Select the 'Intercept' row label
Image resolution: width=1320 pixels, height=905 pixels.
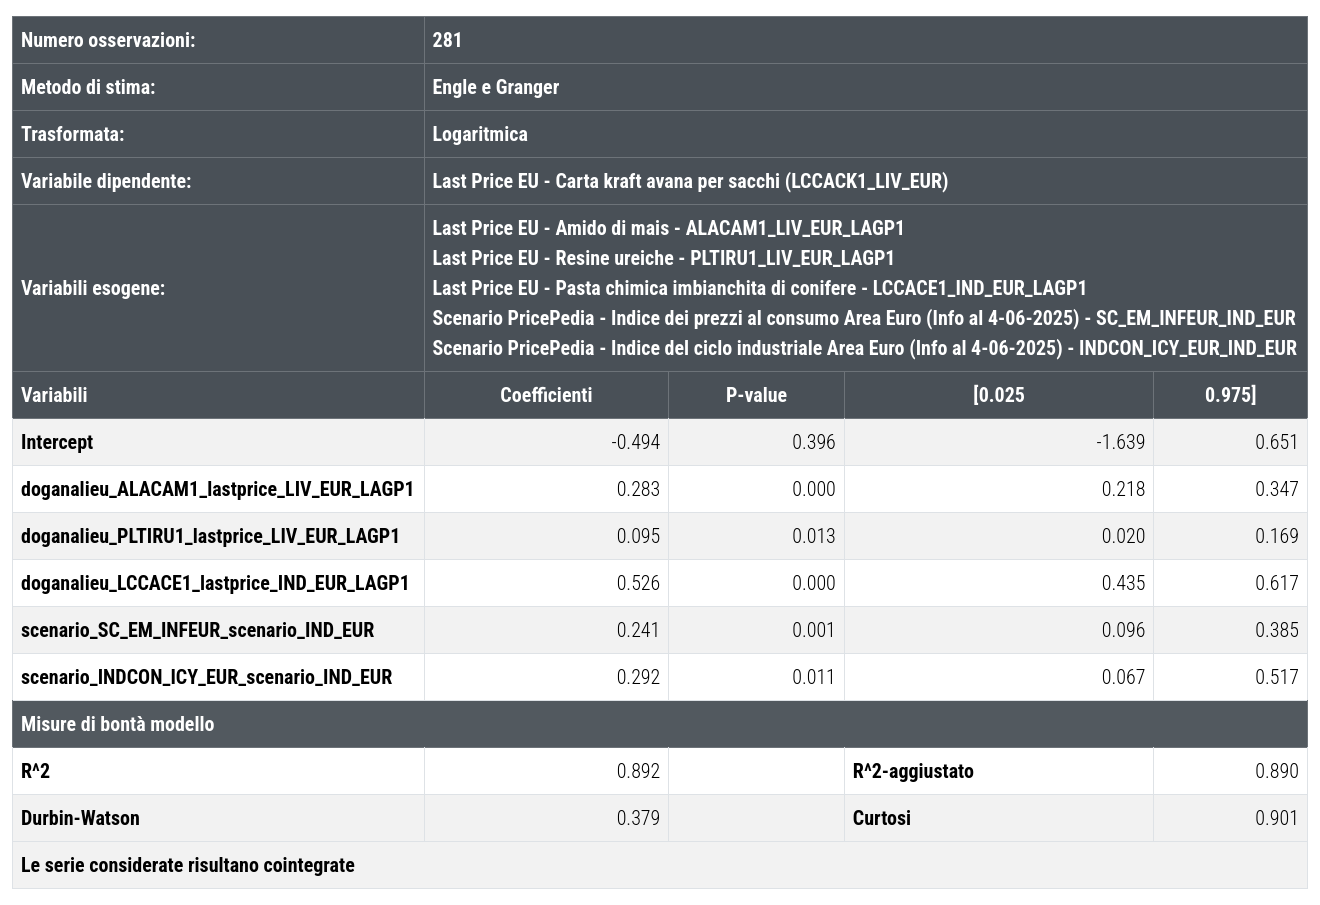coord(57,442)
